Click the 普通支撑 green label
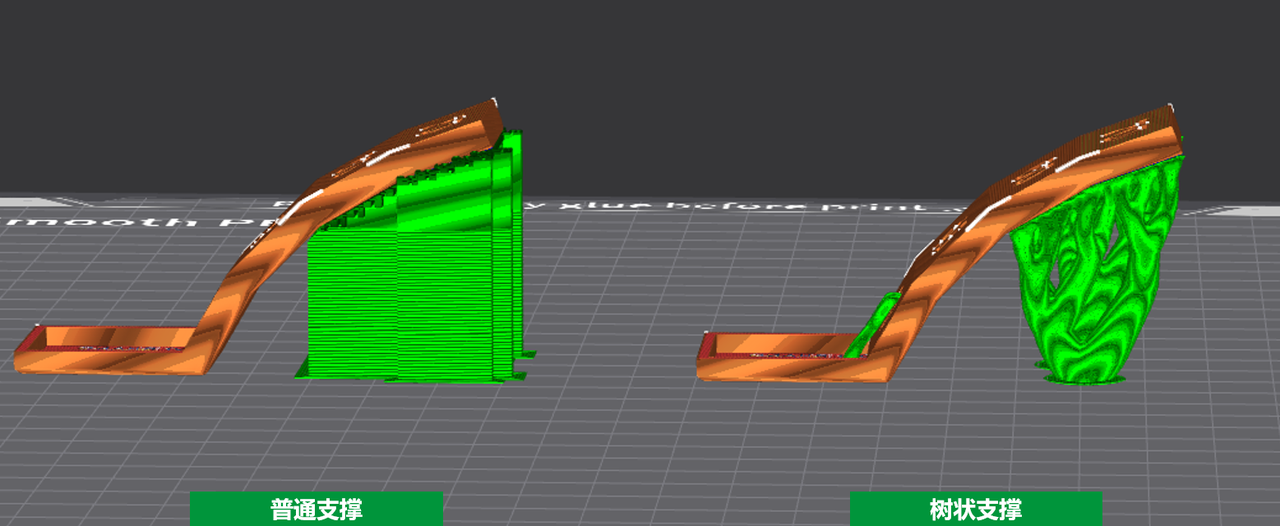The image size is (1280, 526). 316,509
